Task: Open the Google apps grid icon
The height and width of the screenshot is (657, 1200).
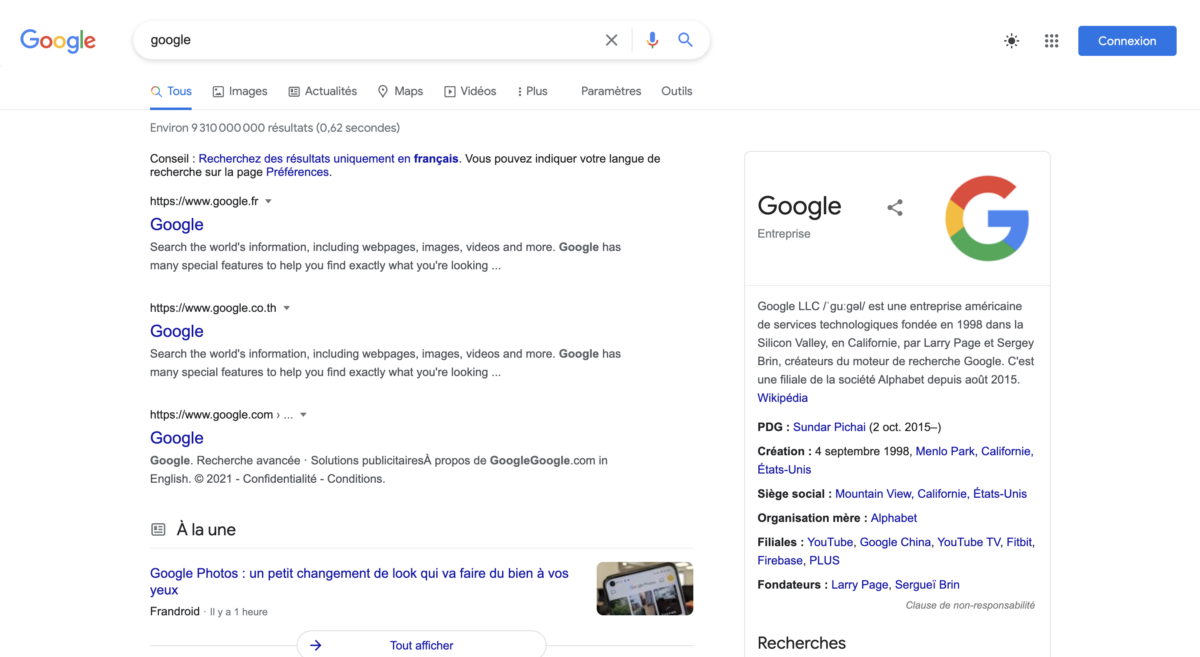Action: [x=1051, y=41]
